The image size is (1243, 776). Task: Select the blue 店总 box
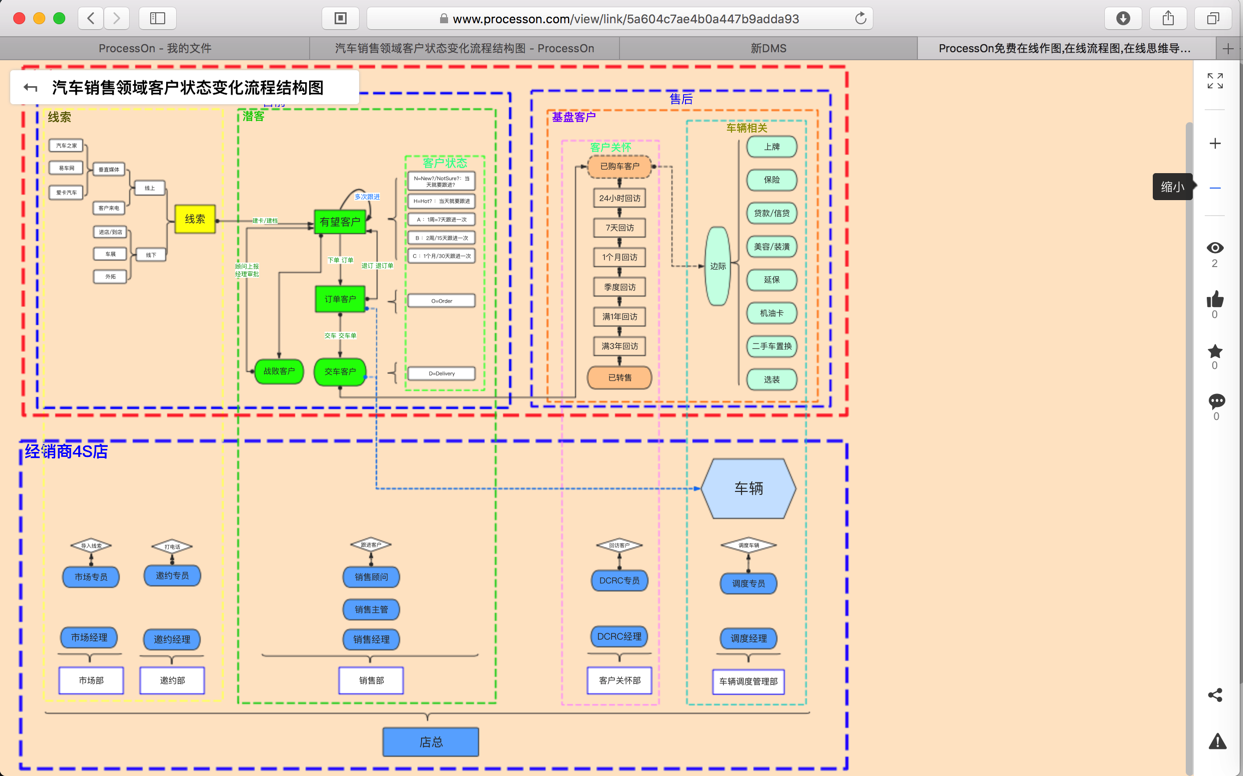[x=431, y=742]
